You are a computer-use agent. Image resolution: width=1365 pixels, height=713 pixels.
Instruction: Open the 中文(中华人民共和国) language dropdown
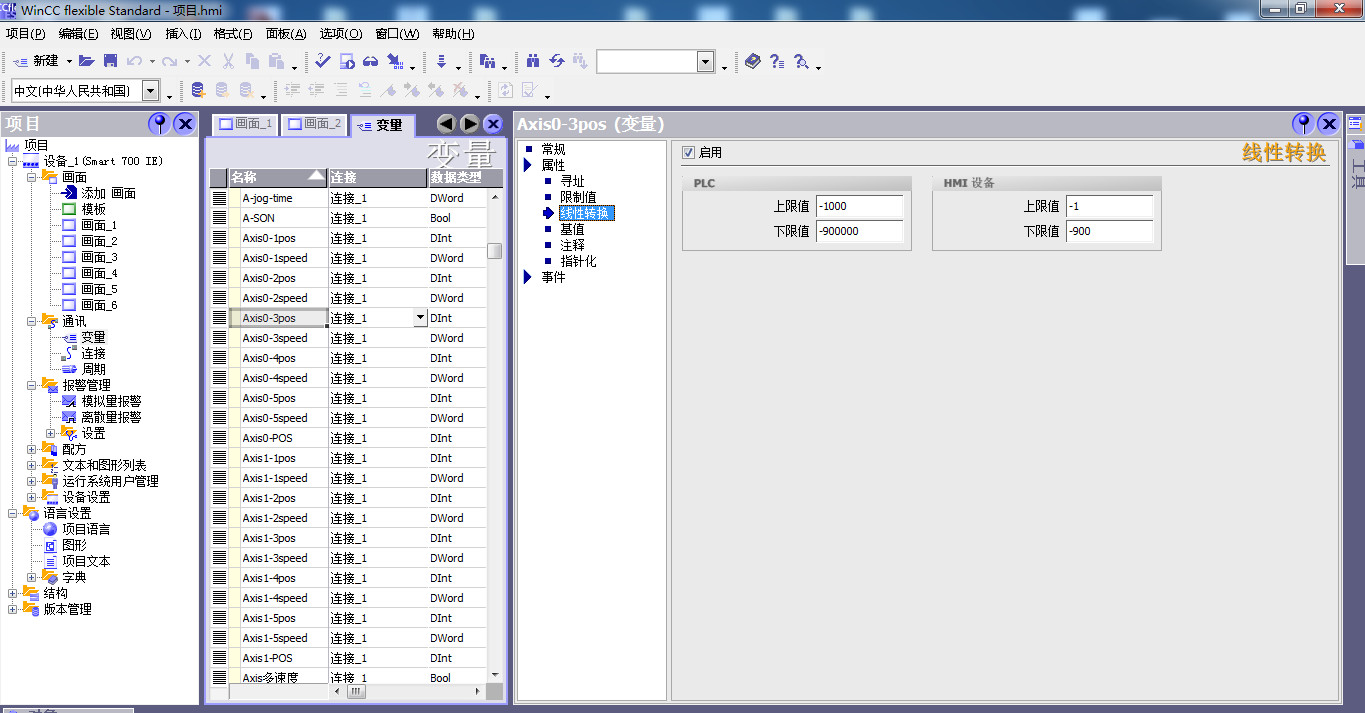[x=150, y=91]
